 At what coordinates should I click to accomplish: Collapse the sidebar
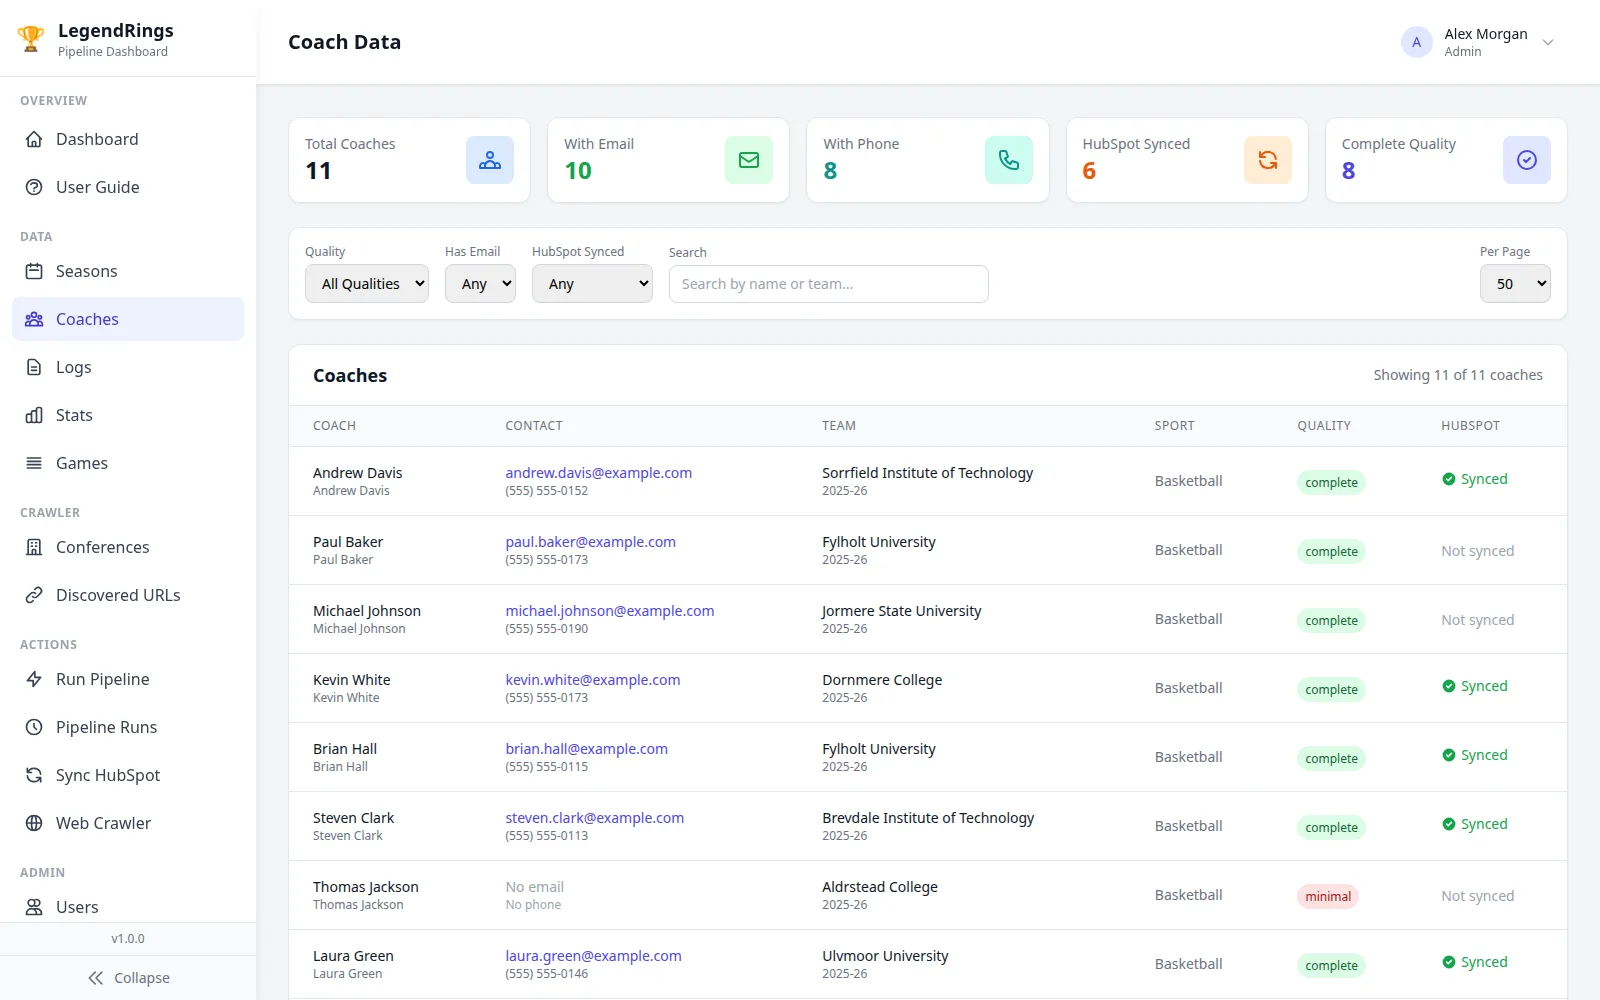pyautogui.click(x=128, y=978)
